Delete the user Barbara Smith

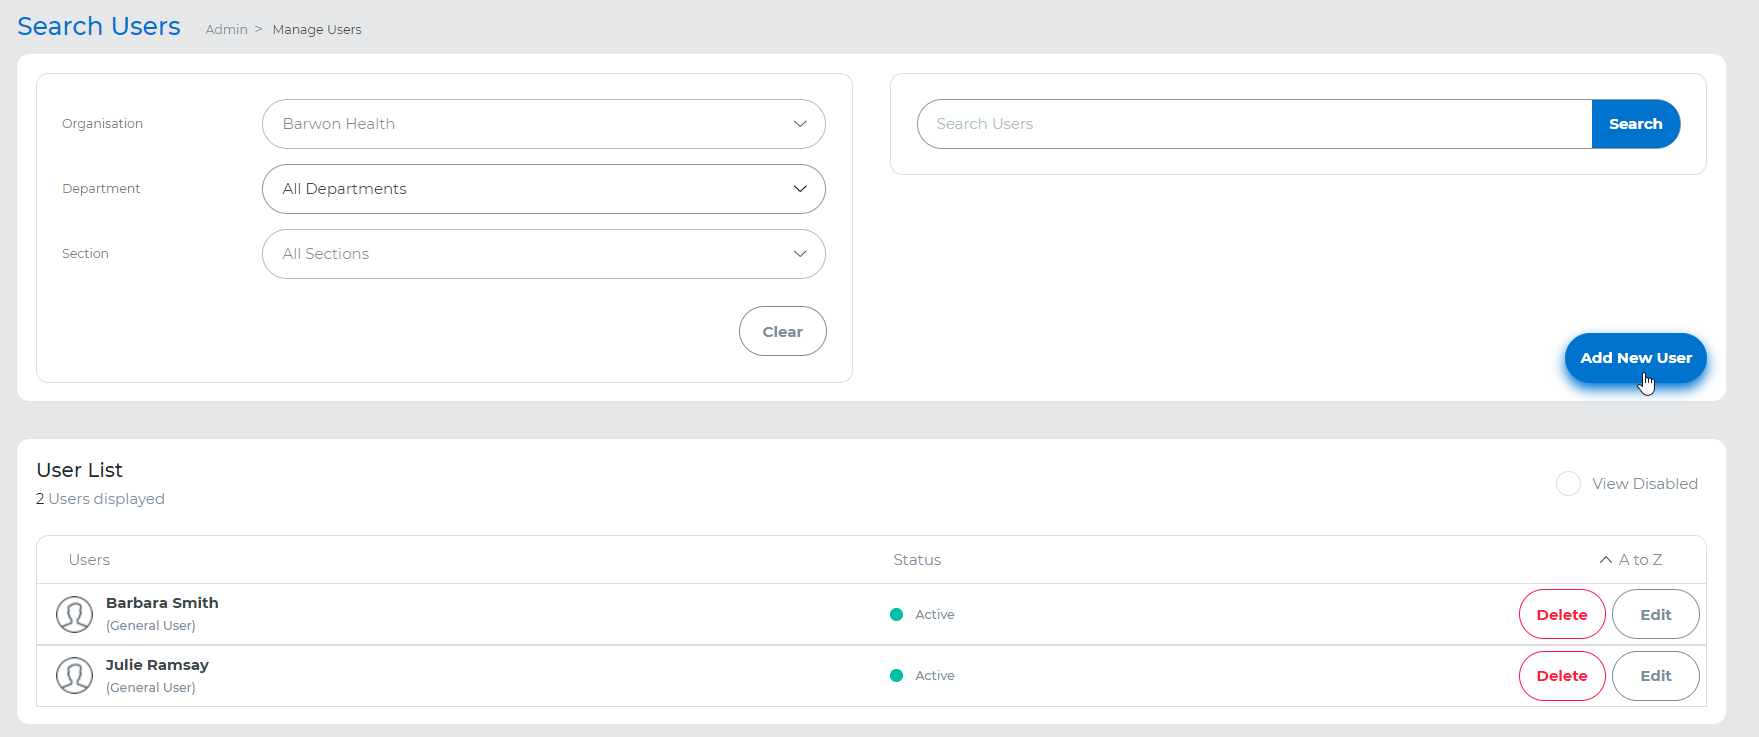click(1562, 614)
